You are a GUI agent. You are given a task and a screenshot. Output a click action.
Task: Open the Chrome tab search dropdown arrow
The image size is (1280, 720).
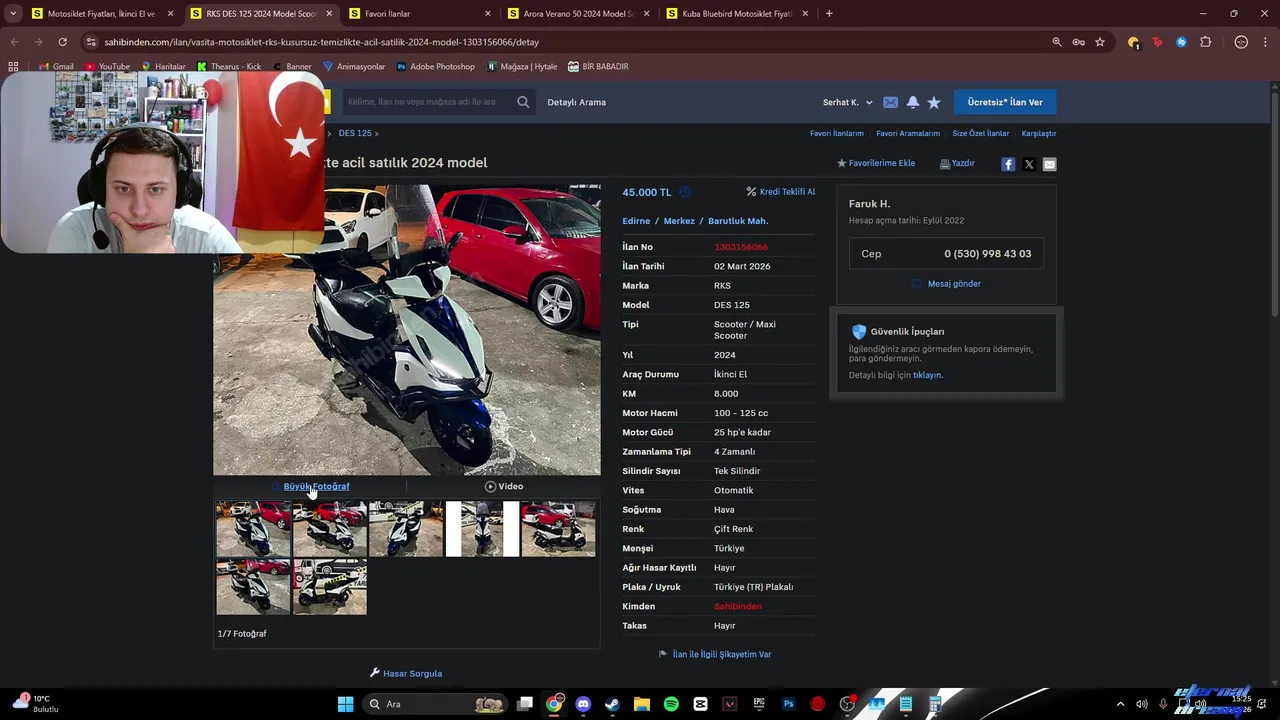tap(13, 14)
